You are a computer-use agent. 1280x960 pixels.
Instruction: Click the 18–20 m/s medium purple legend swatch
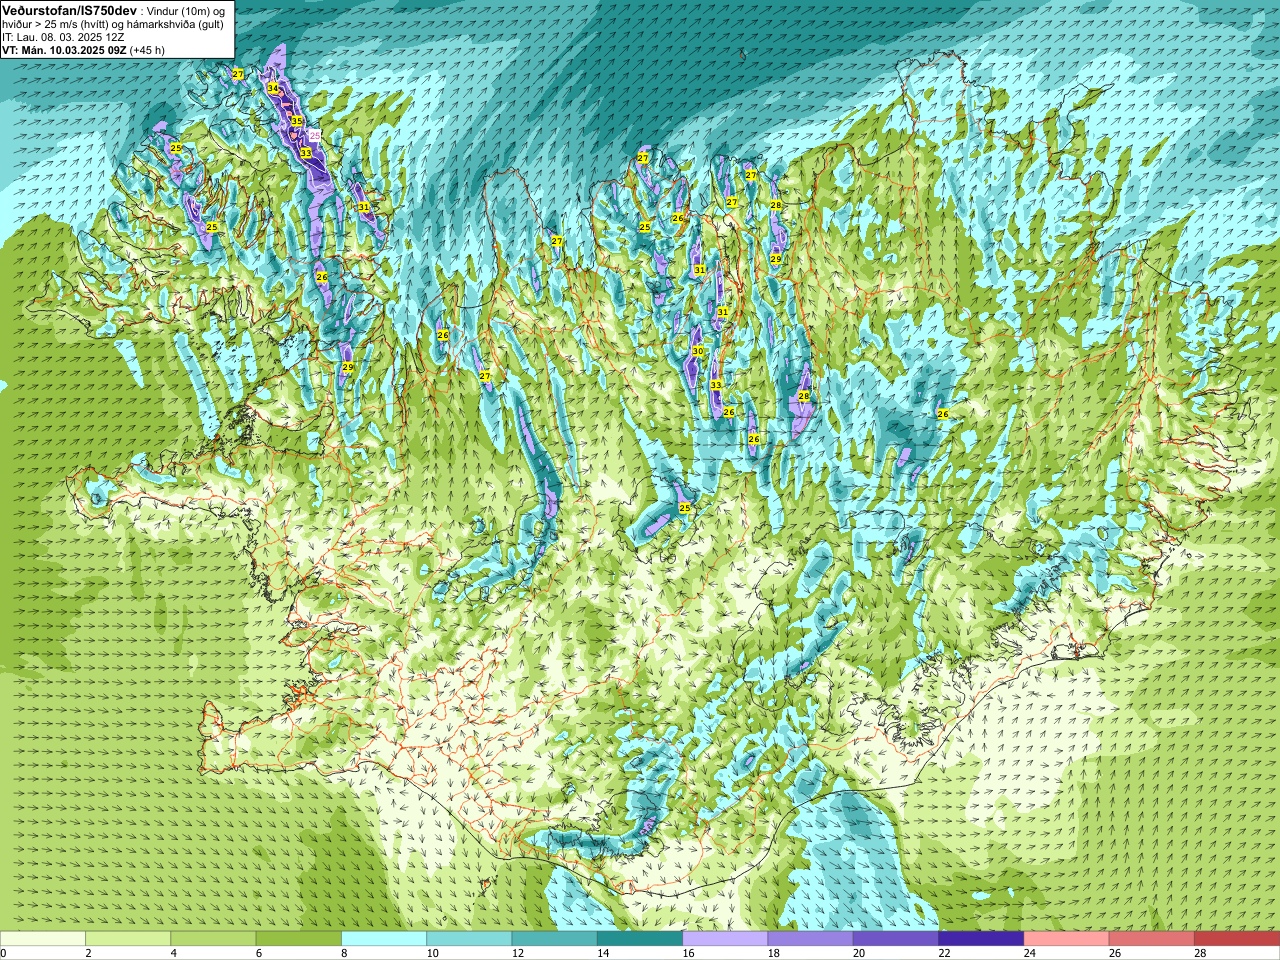pyautogui.click(x=811, y=939)
